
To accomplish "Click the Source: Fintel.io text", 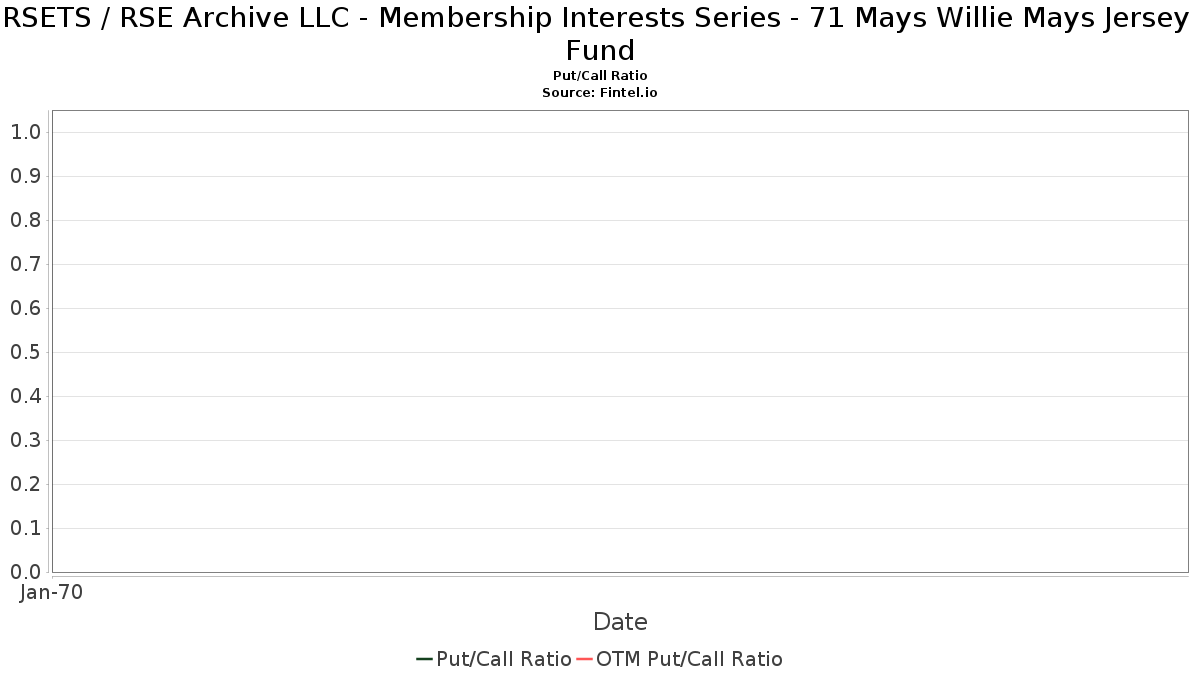I will click(600, 92).
